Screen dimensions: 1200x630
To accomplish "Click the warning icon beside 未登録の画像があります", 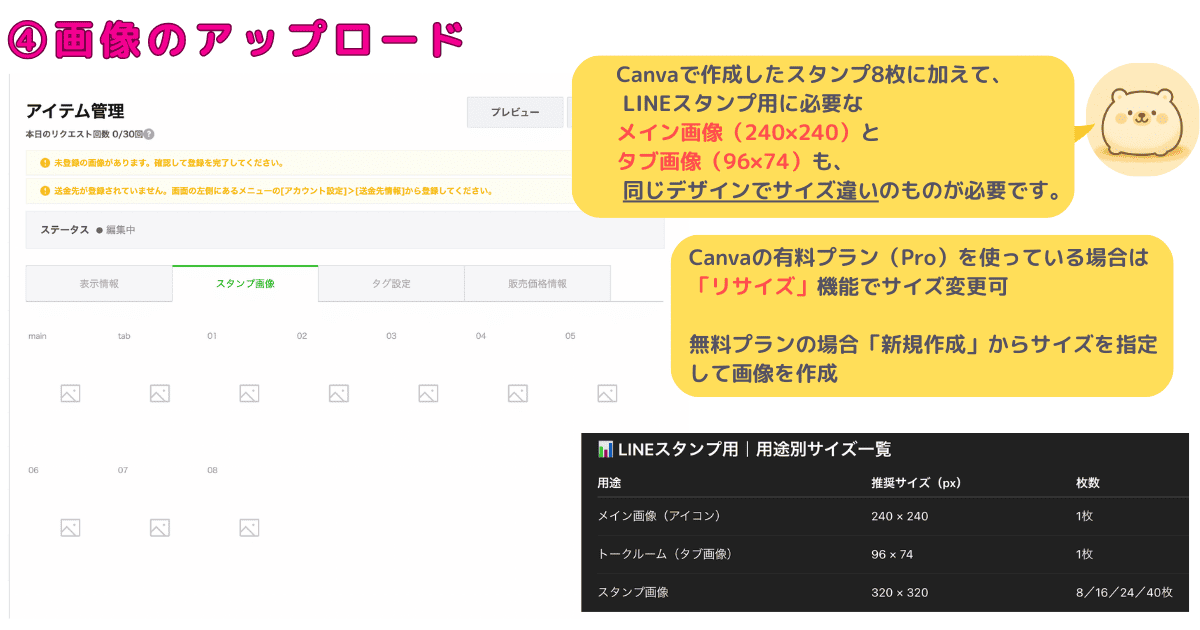I will [44, 163].
